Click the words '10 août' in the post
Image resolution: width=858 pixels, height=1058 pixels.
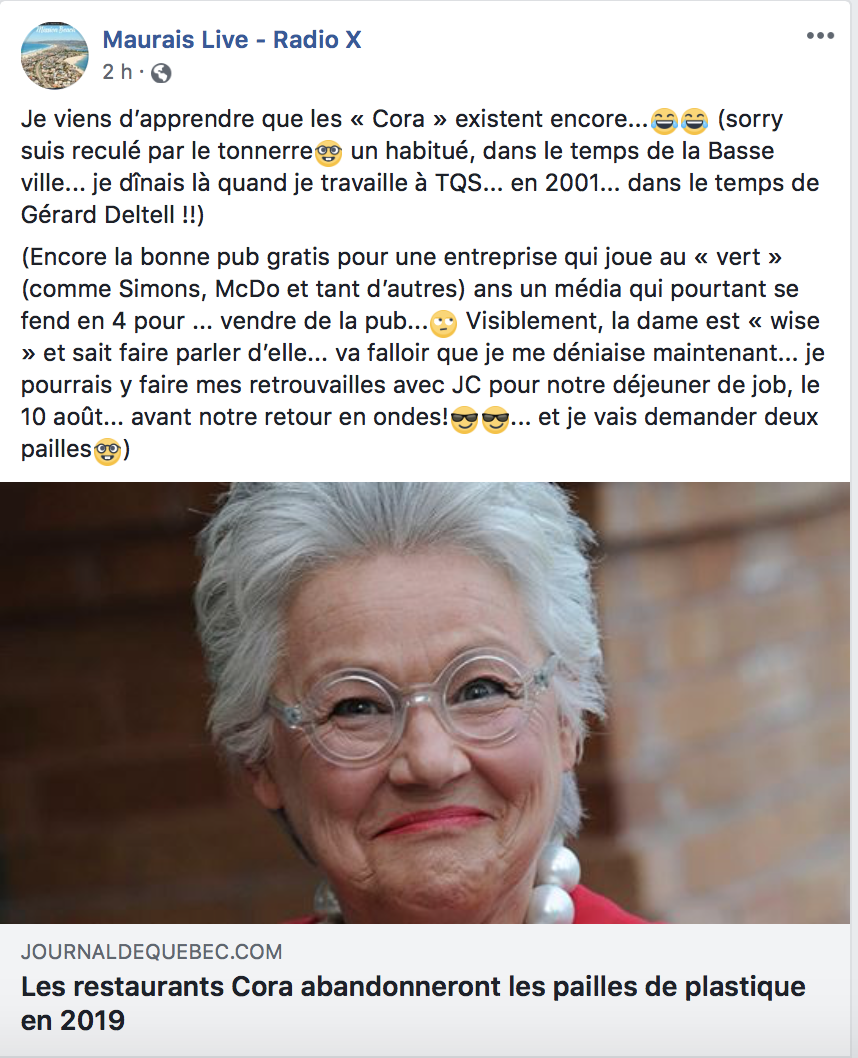point(66,417)
